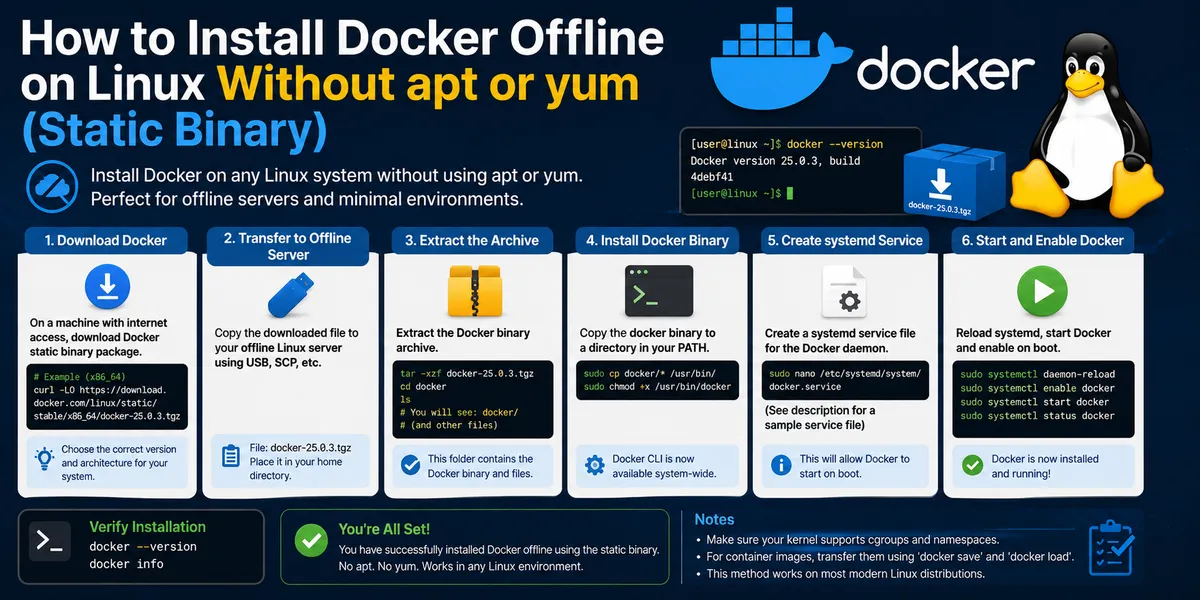Click the green checkmark beside You're All Set

point(311,542)
